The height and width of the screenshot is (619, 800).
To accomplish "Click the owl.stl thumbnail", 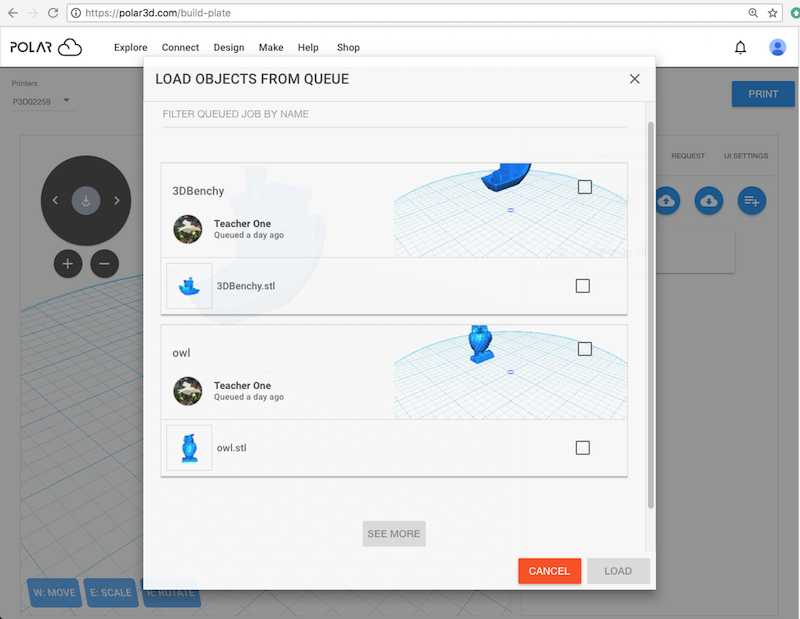I will [x=189, y=448].
